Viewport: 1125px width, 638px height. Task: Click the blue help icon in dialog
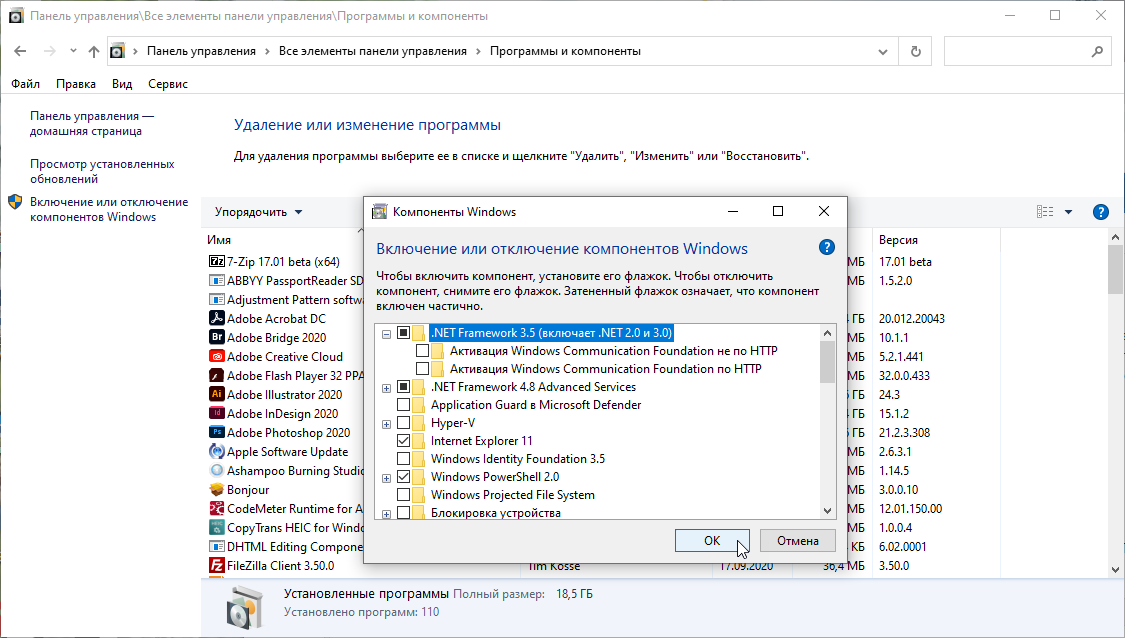coord(827,248)
